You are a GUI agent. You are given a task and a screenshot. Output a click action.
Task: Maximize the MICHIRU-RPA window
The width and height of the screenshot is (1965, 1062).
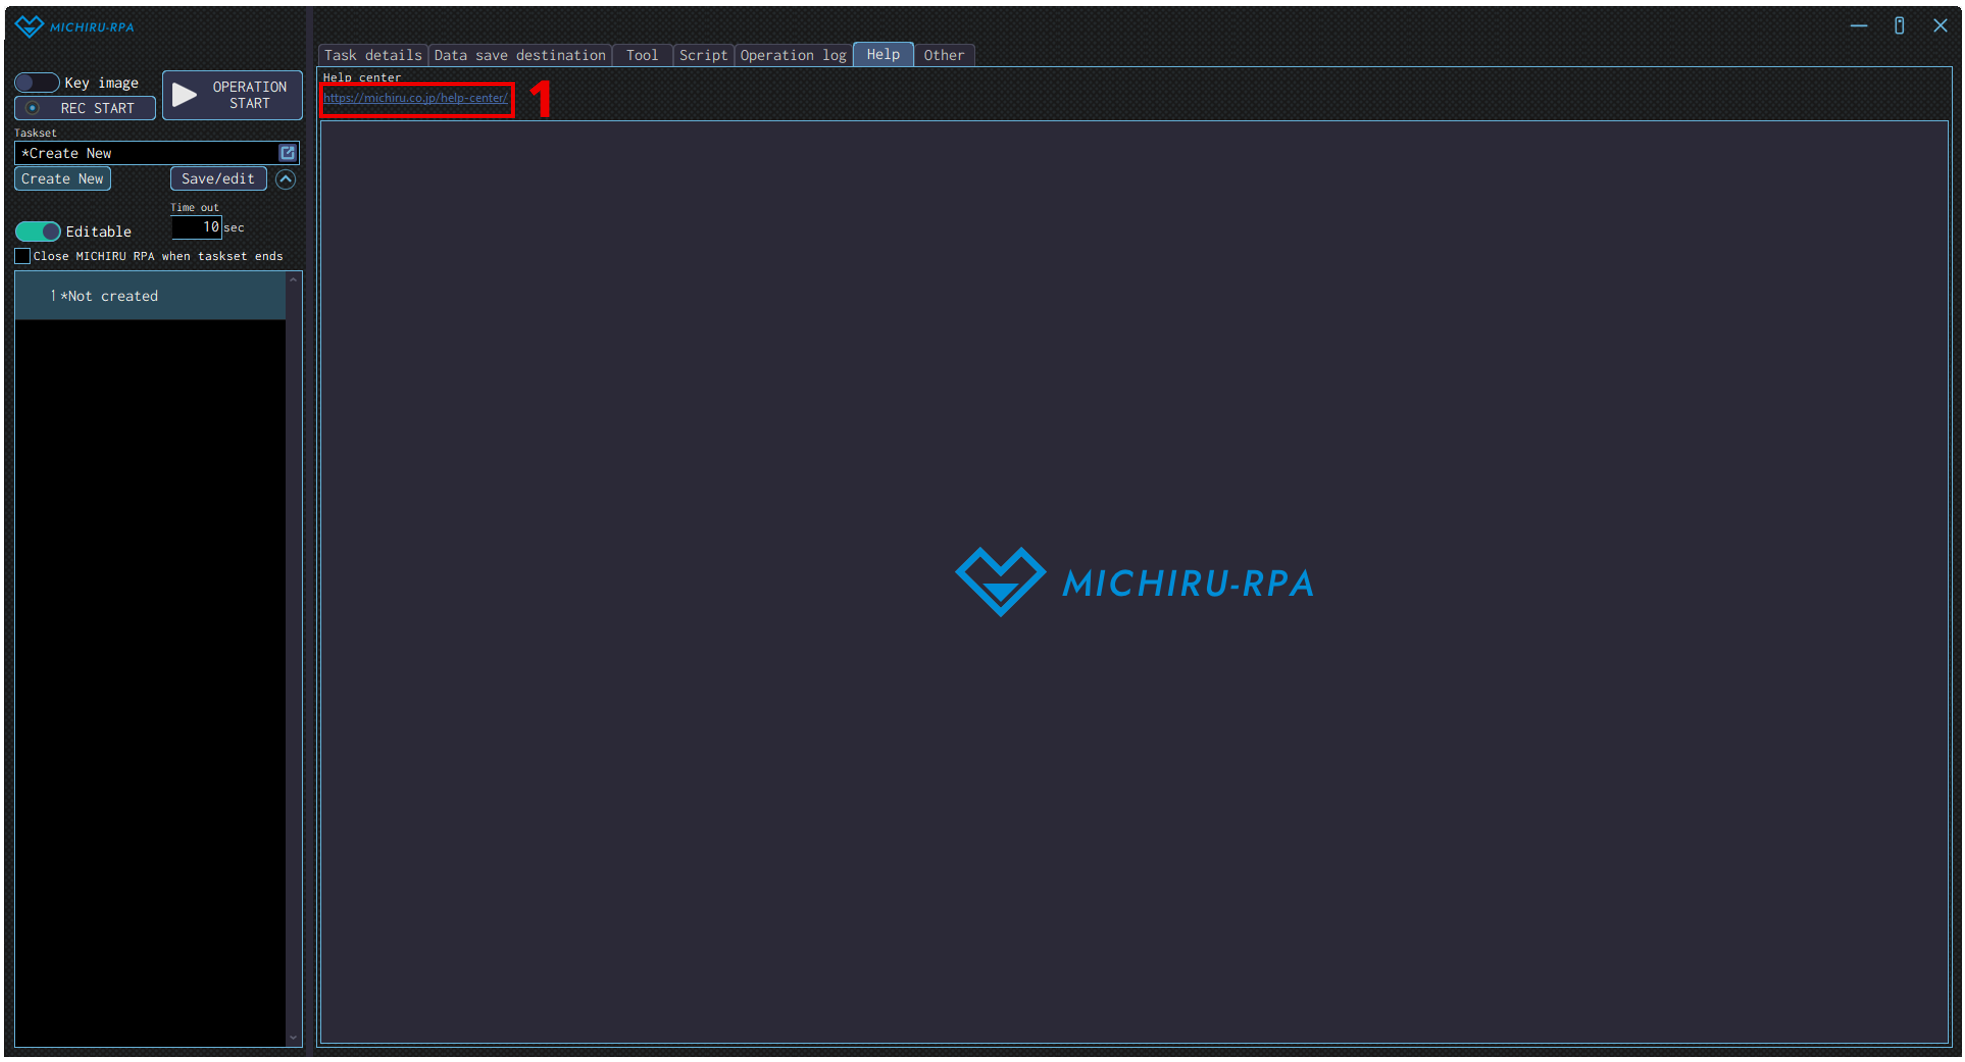[1899, 26]
